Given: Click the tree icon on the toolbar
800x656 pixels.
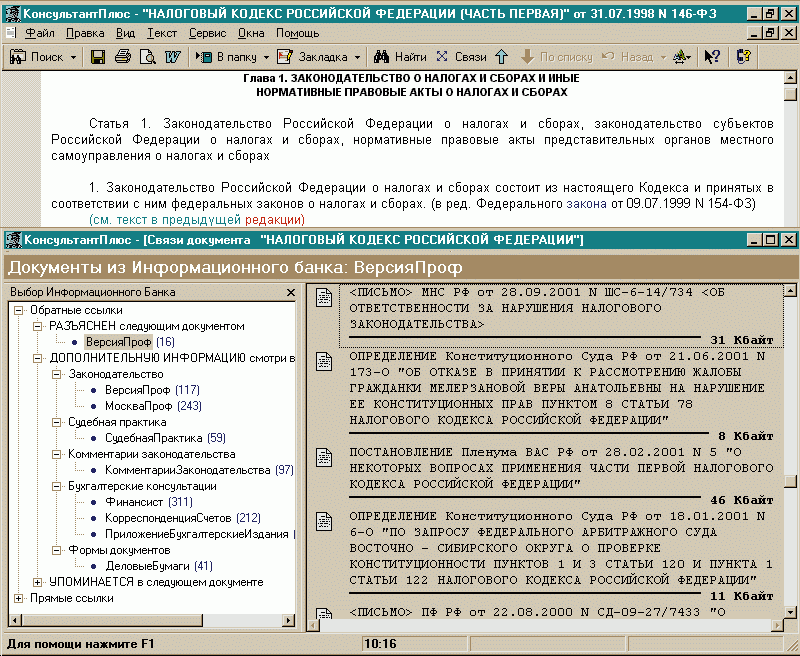Looking at the screenshot, I should pyautogui.click(x=682, y=57).
